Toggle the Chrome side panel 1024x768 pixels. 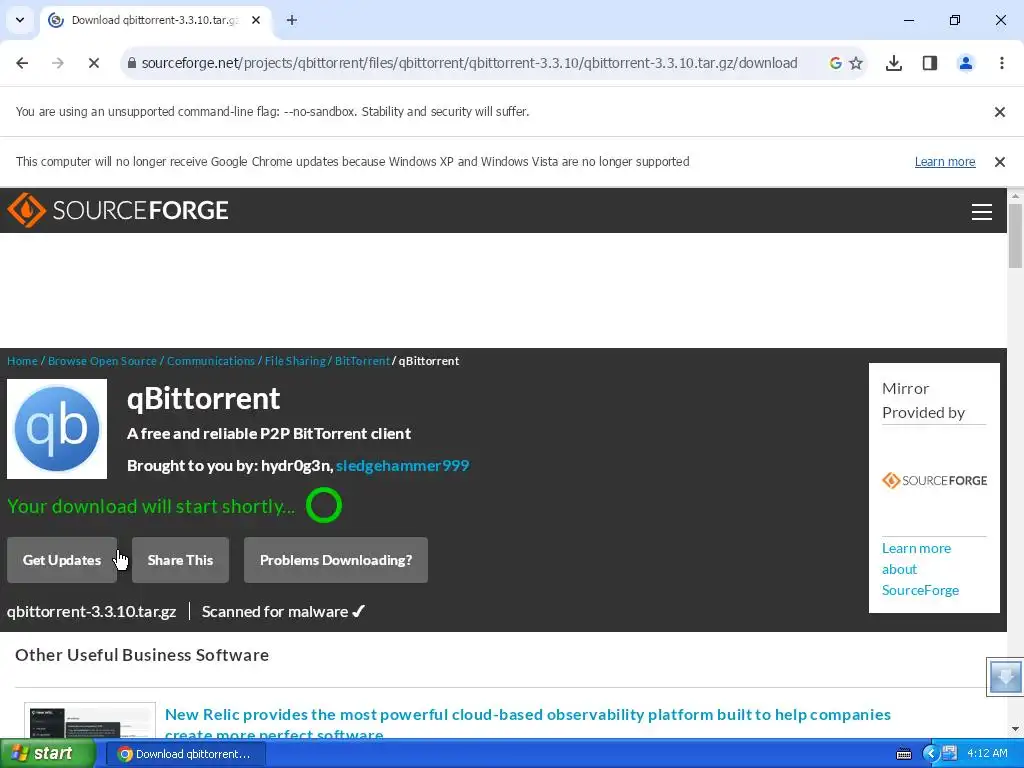(x=929, y=63)
